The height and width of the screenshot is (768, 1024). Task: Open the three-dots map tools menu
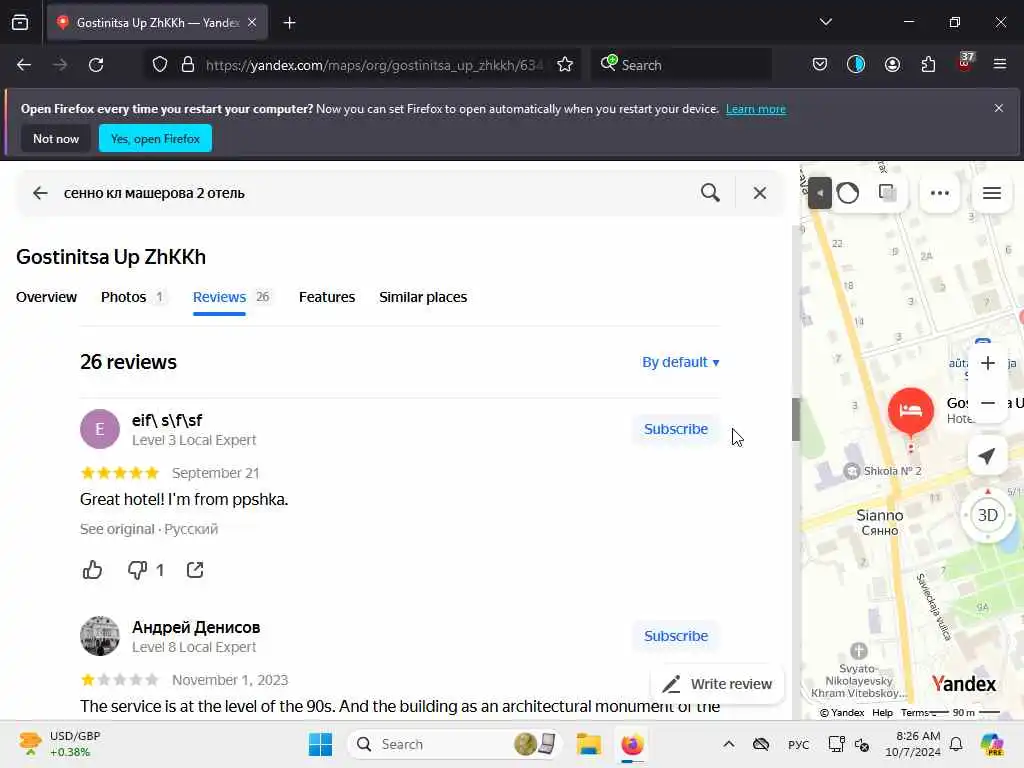tap(939, 193)
